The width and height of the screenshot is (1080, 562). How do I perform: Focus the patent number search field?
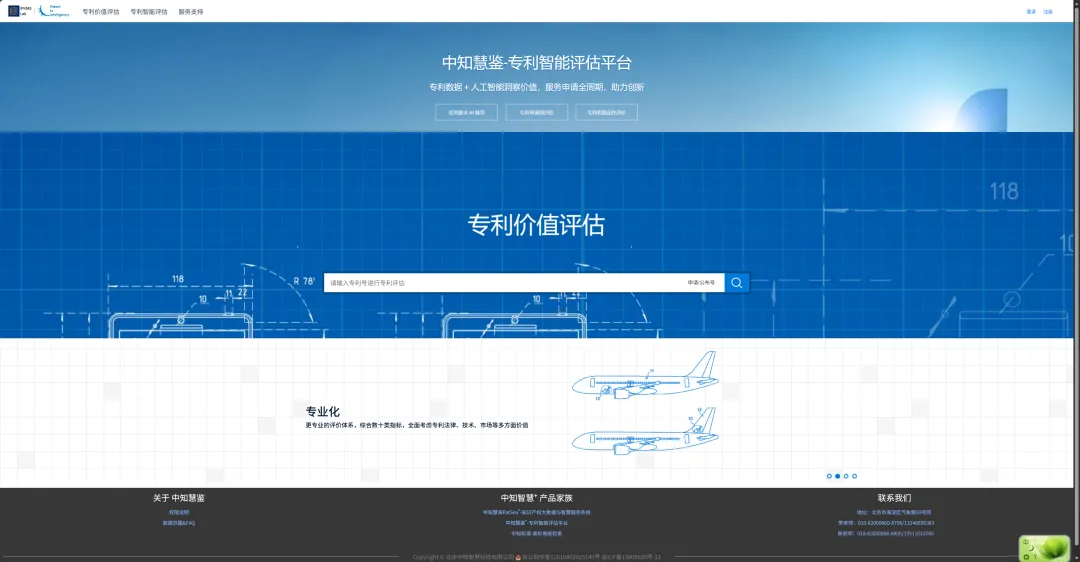(503, 282)
